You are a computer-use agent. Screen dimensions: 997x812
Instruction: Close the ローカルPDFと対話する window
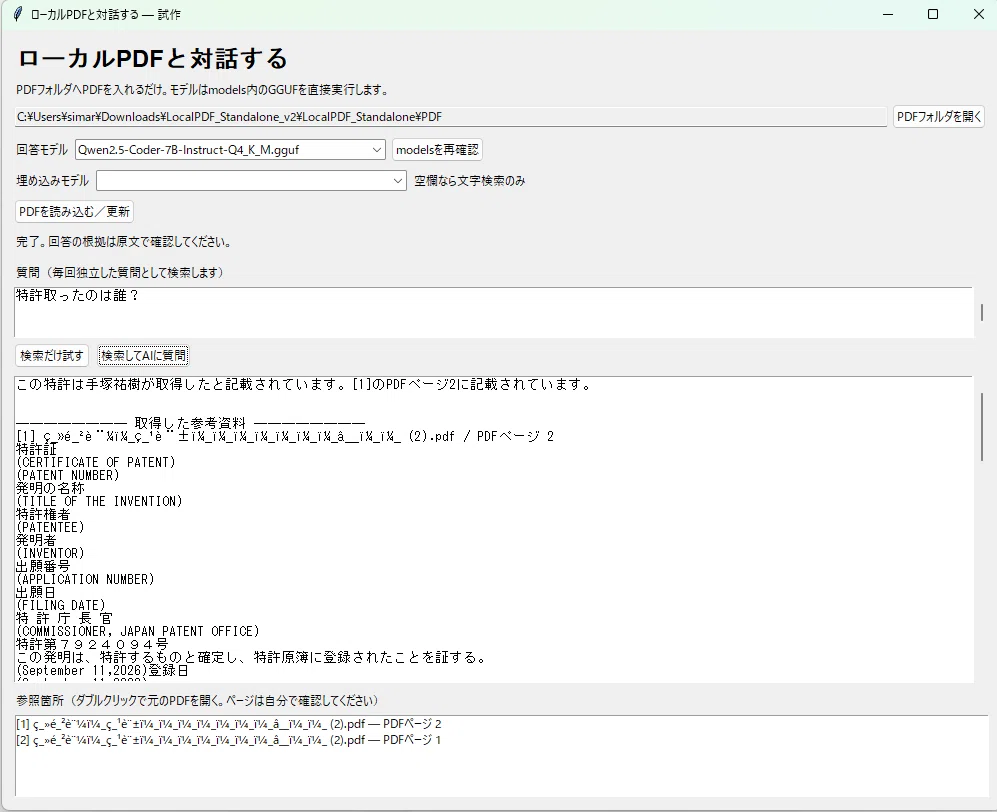979,14
